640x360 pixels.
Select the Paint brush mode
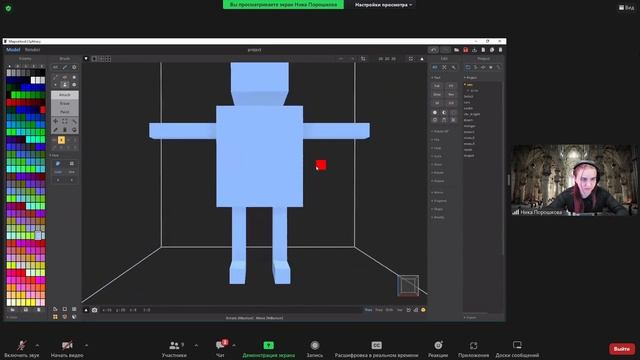64,112
